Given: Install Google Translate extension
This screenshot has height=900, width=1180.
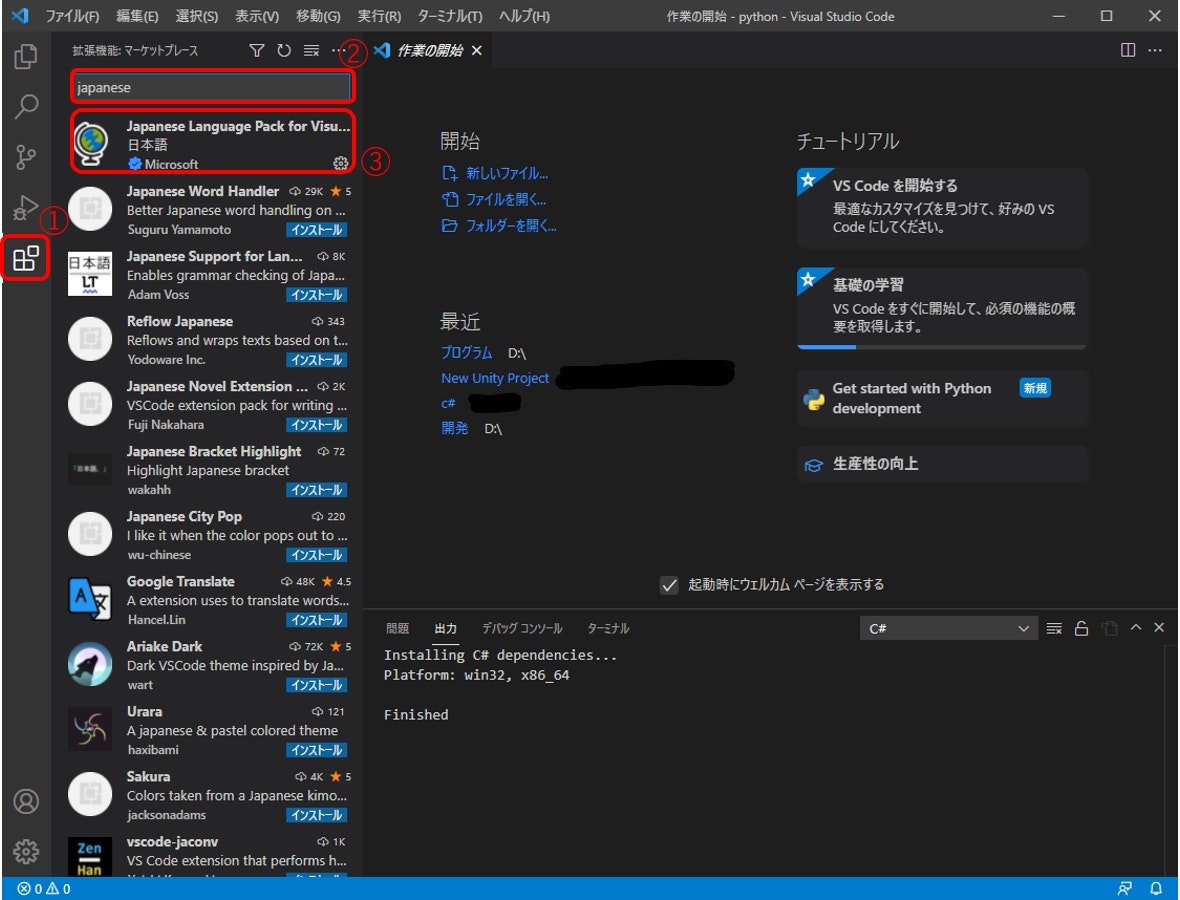Looking at the screenshot, I should [x=316, y=620].
